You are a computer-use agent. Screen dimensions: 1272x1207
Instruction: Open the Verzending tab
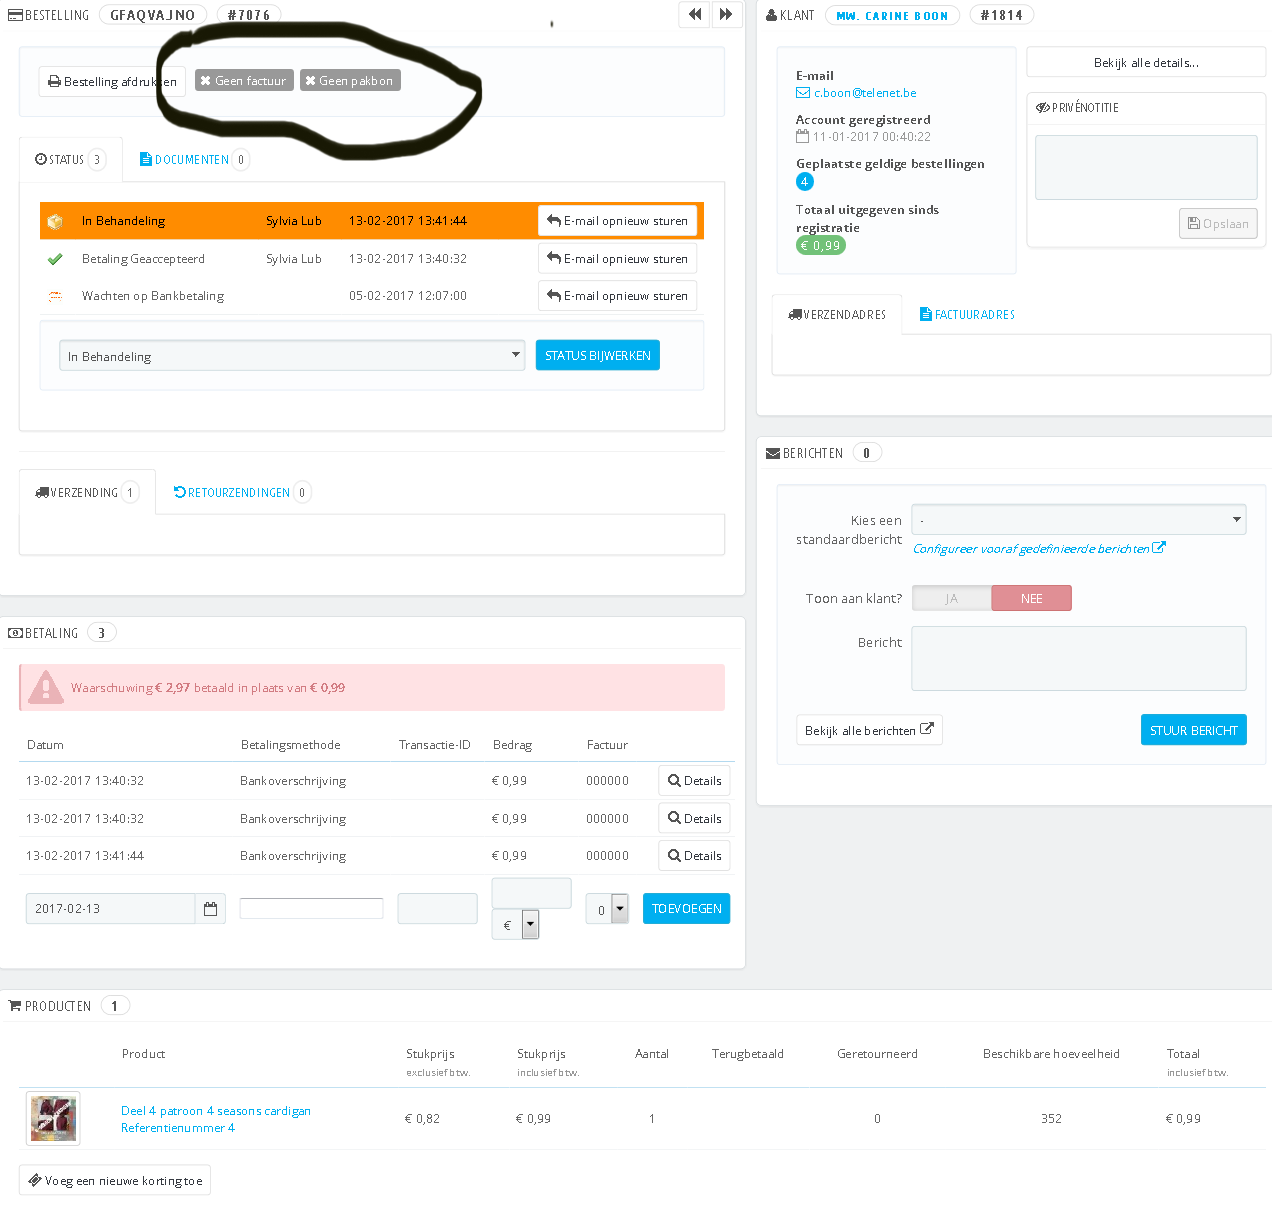(87, 492)
